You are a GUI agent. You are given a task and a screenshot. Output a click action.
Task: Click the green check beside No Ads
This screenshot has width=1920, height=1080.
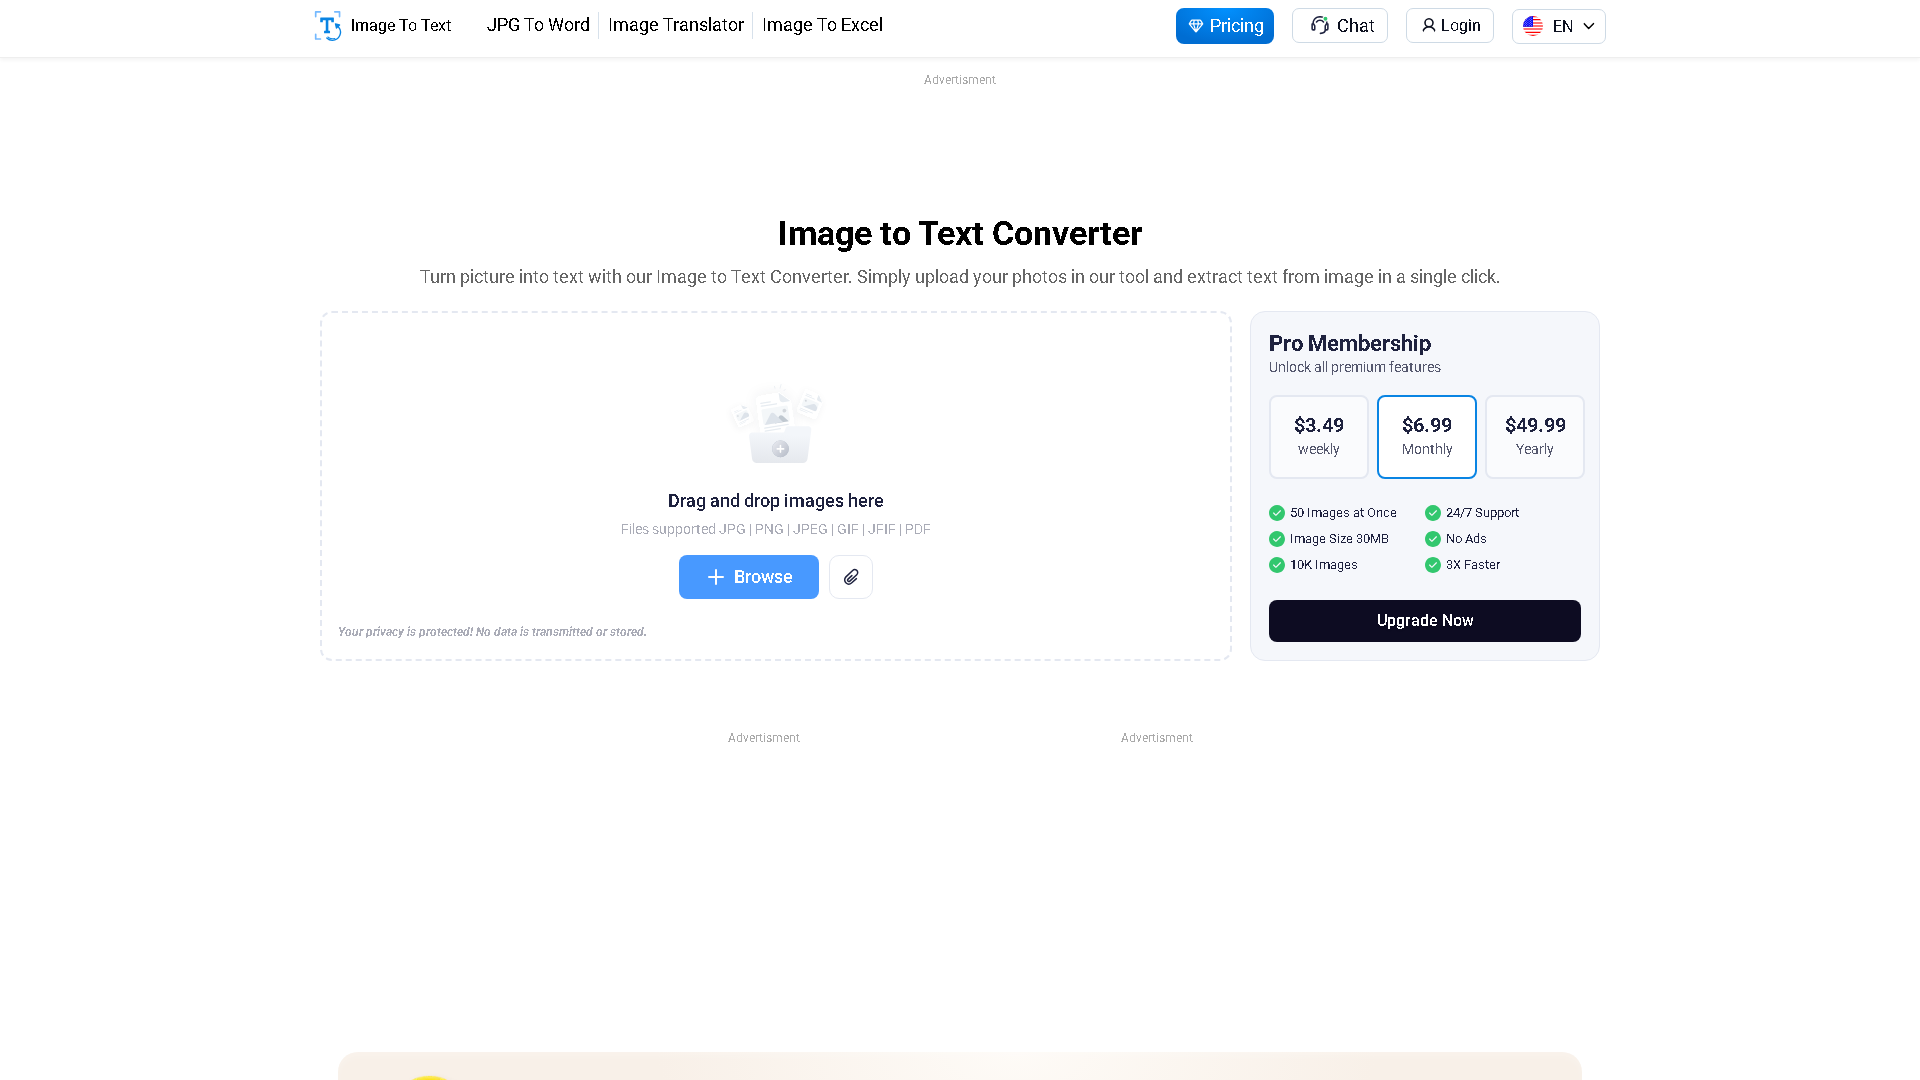tap(1433, 538)
